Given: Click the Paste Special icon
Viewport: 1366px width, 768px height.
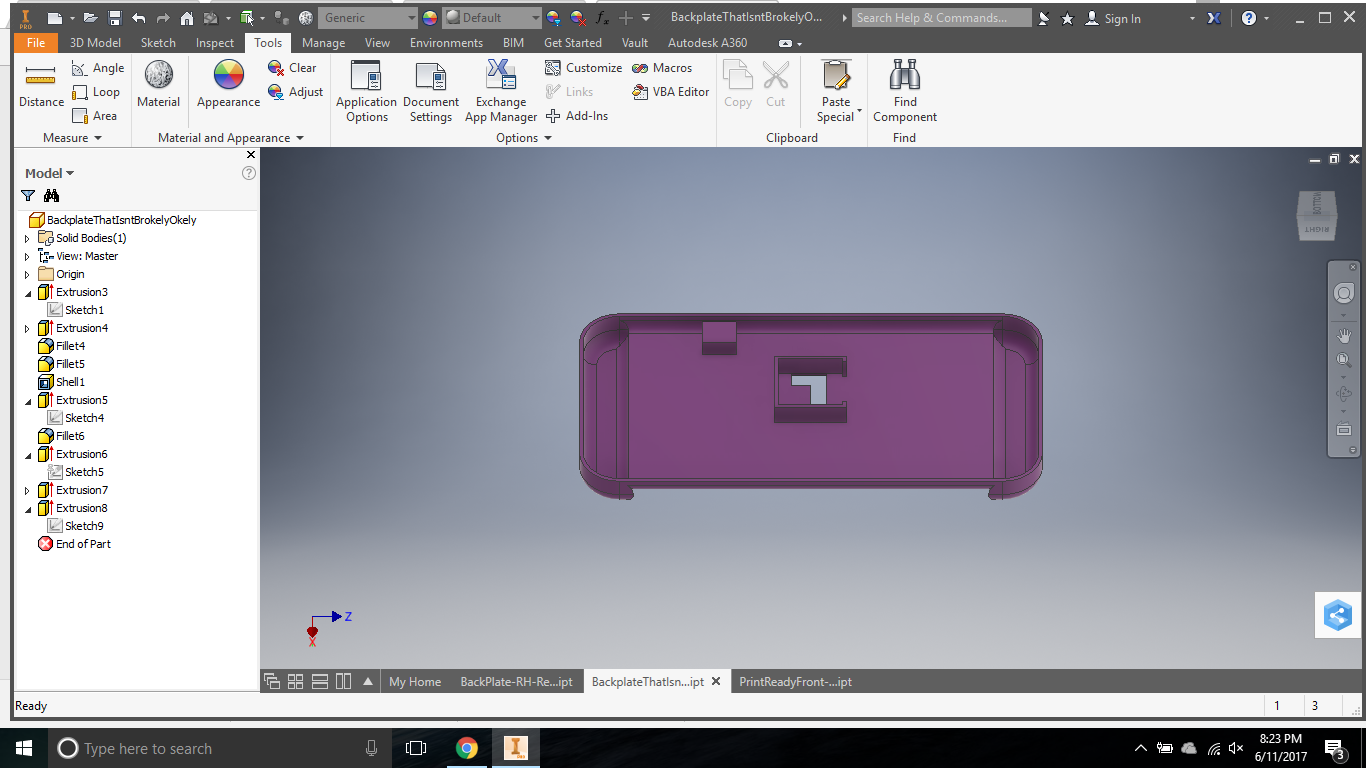Looking at the screenshot, I should tap(835, 76).
